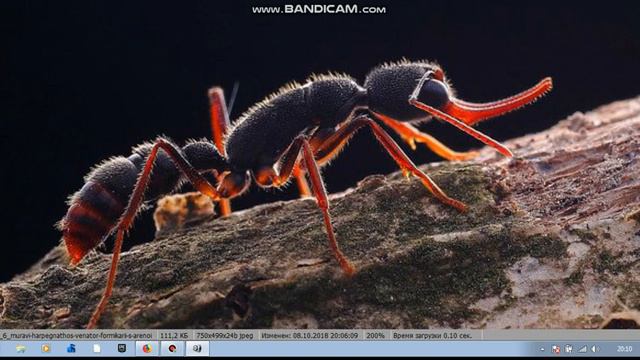This screenshot has width=640, height=360.
Task: Open network signal strength tray icon
Action: click(582, 349)
